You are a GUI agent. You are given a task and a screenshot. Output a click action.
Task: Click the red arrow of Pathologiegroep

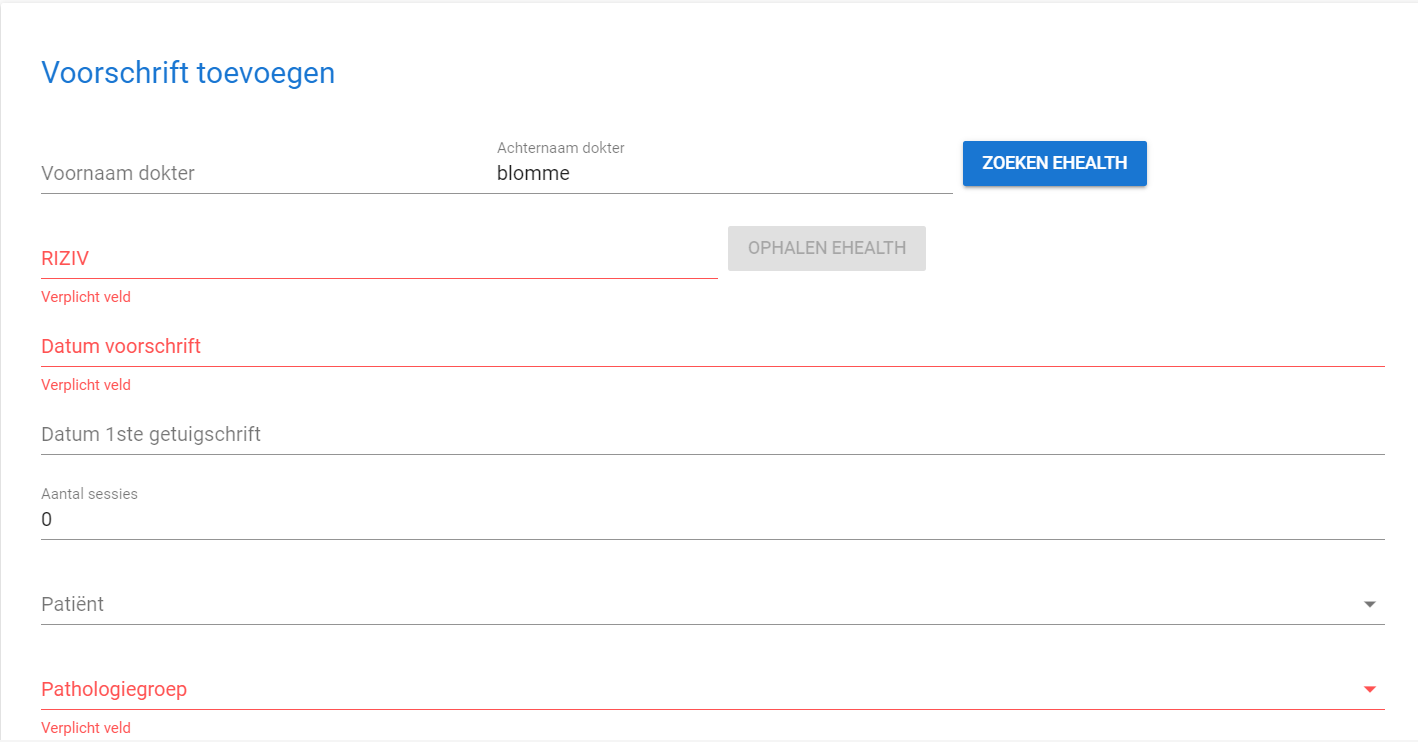coord(1370,689)
